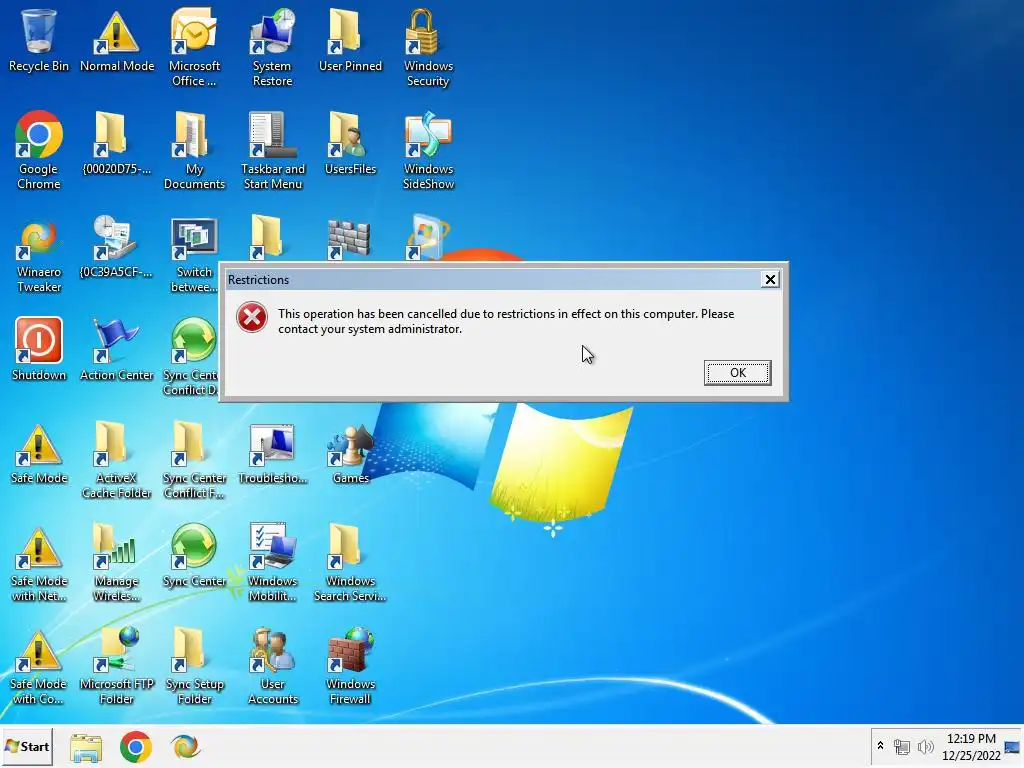Click OK in the Restrictions dialog
The image size is (1024, 768).
pyautogui.click(x=737, y=372)
